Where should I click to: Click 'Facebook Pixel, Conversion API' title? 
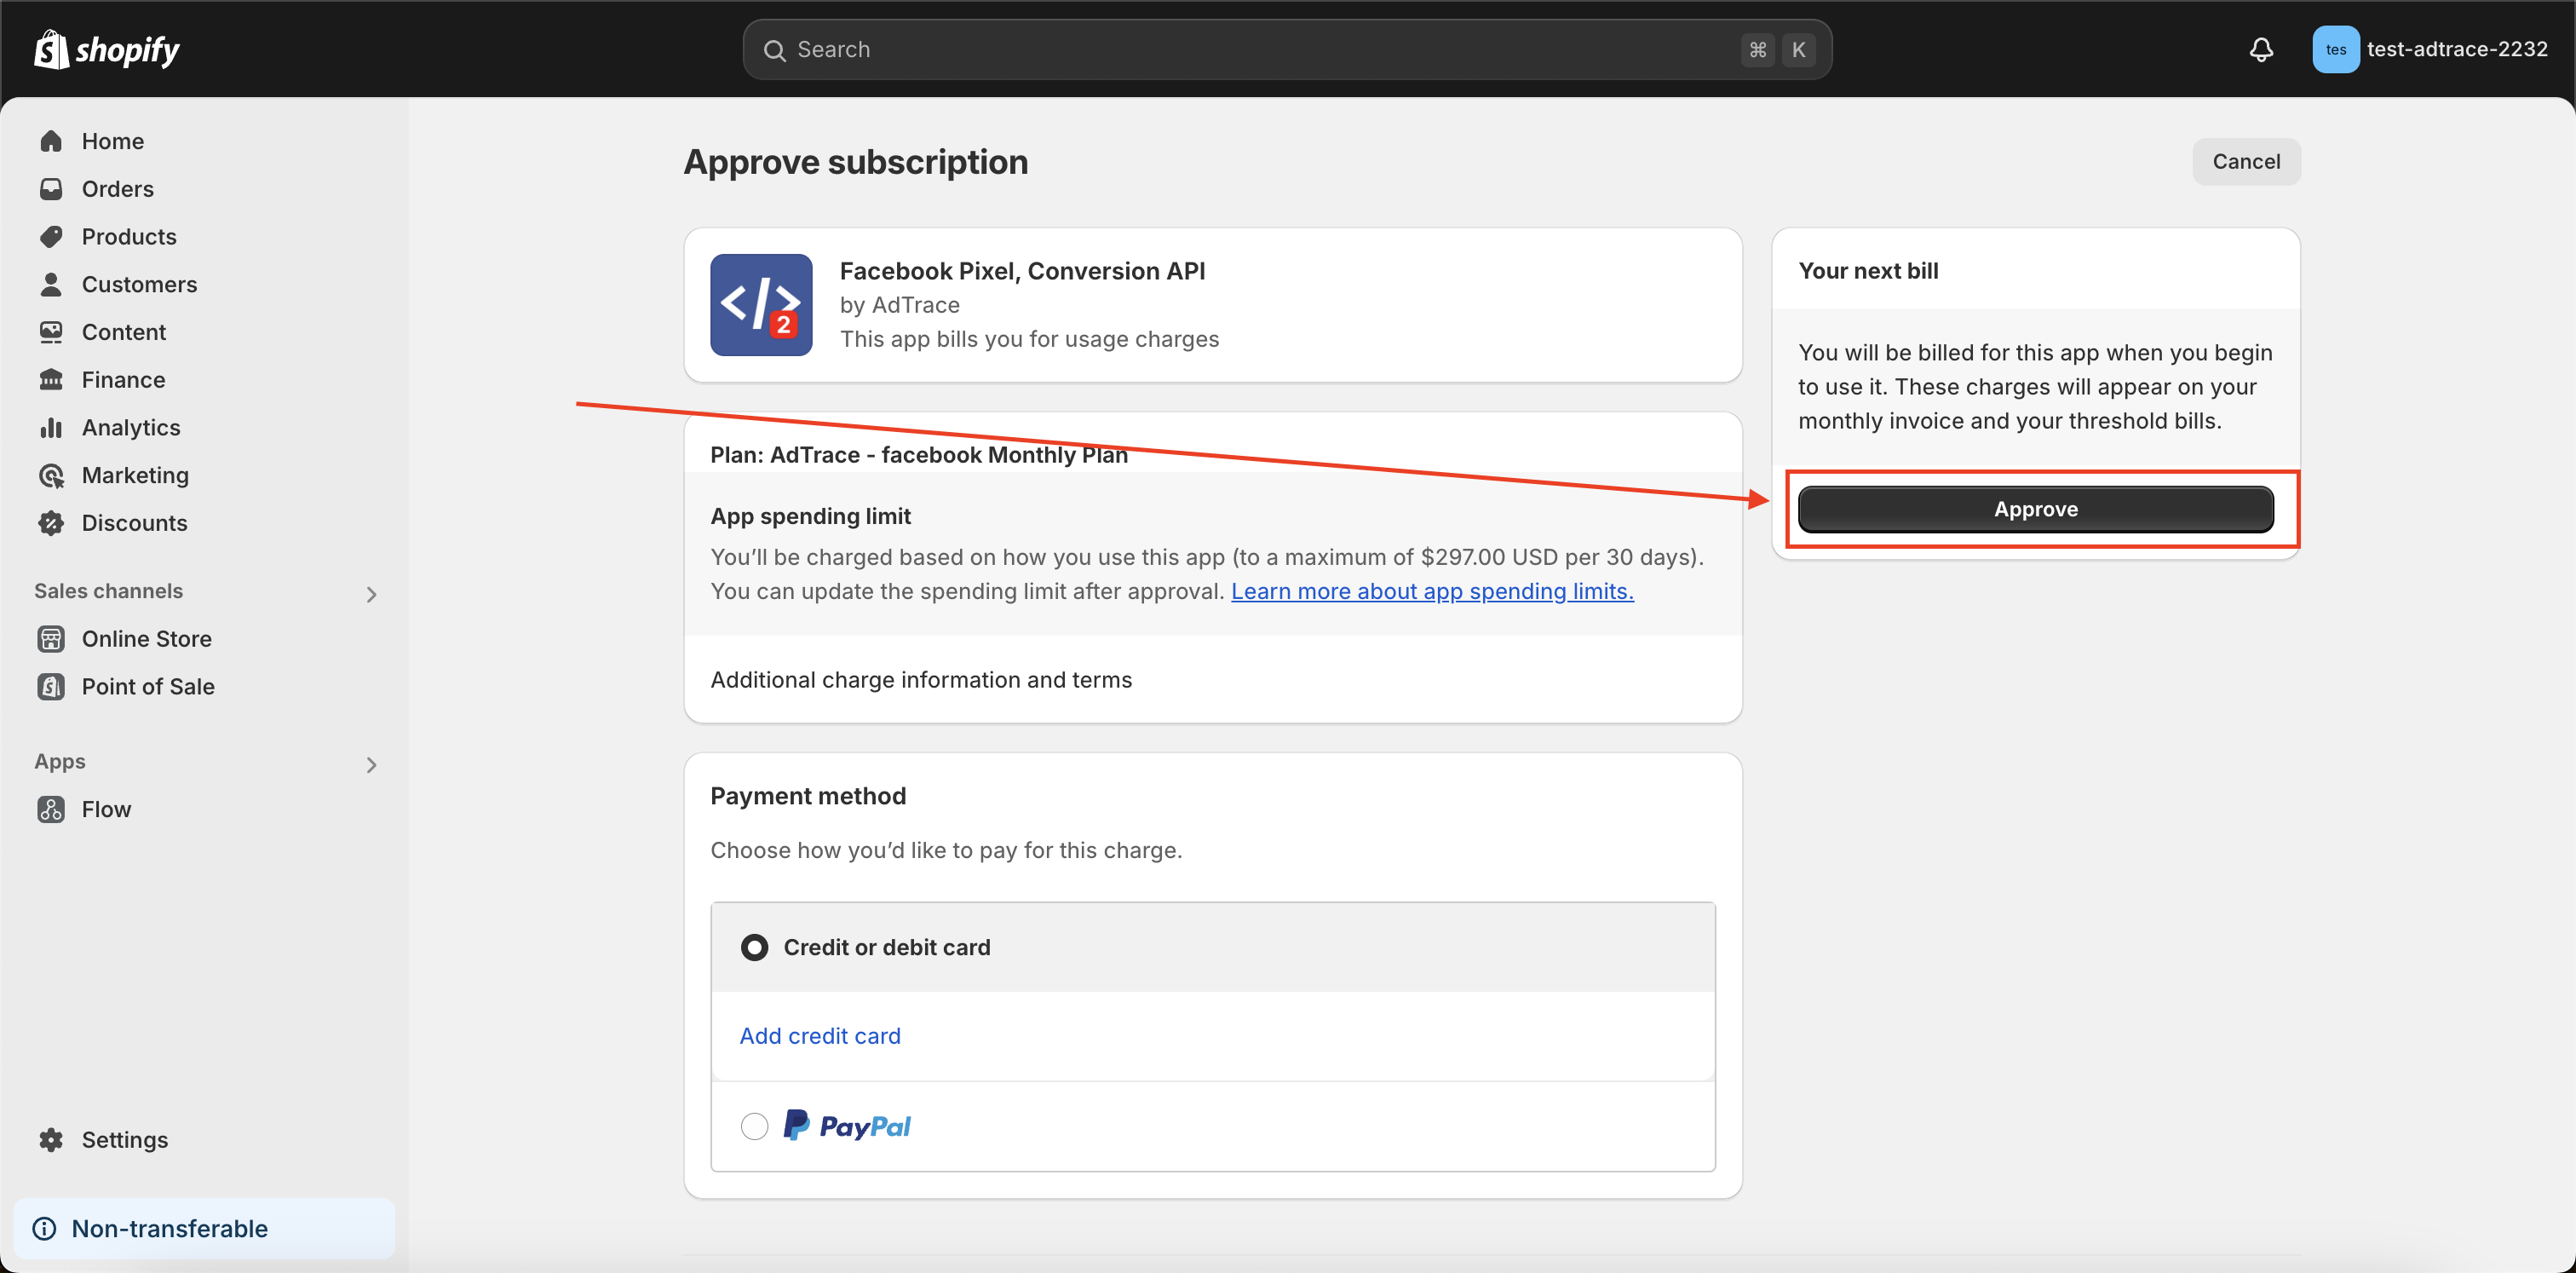point(1022,271)
